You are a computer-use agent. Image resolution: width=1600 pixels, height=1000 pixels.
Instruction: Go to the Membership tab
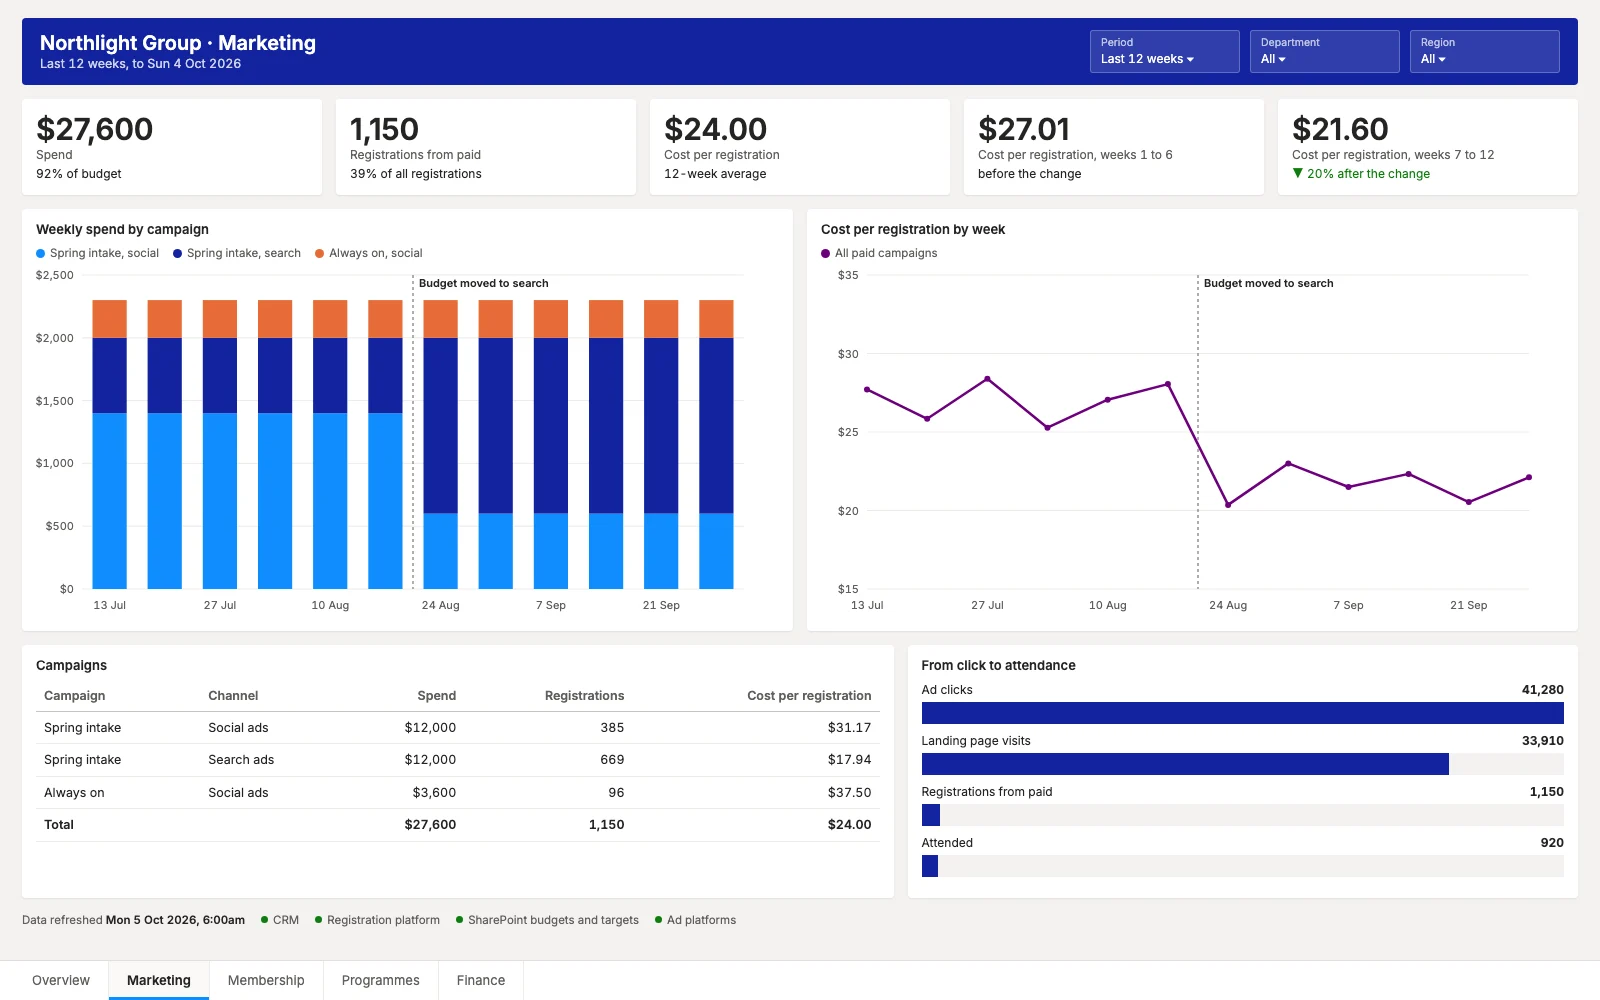tap(266, 980)
